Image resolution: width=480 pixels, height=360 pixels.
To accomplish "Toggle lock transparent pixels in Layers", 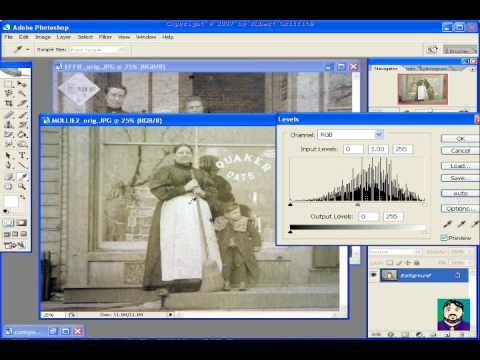I will [390, 263].
